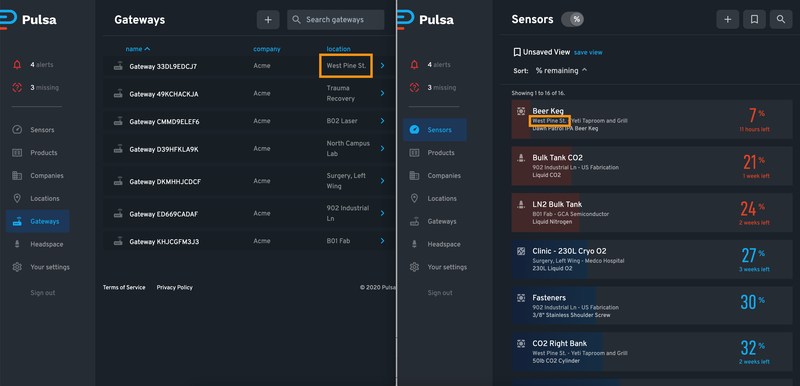Sort gateways by name column header
The image size is (800, 386).
pos(138,49)
